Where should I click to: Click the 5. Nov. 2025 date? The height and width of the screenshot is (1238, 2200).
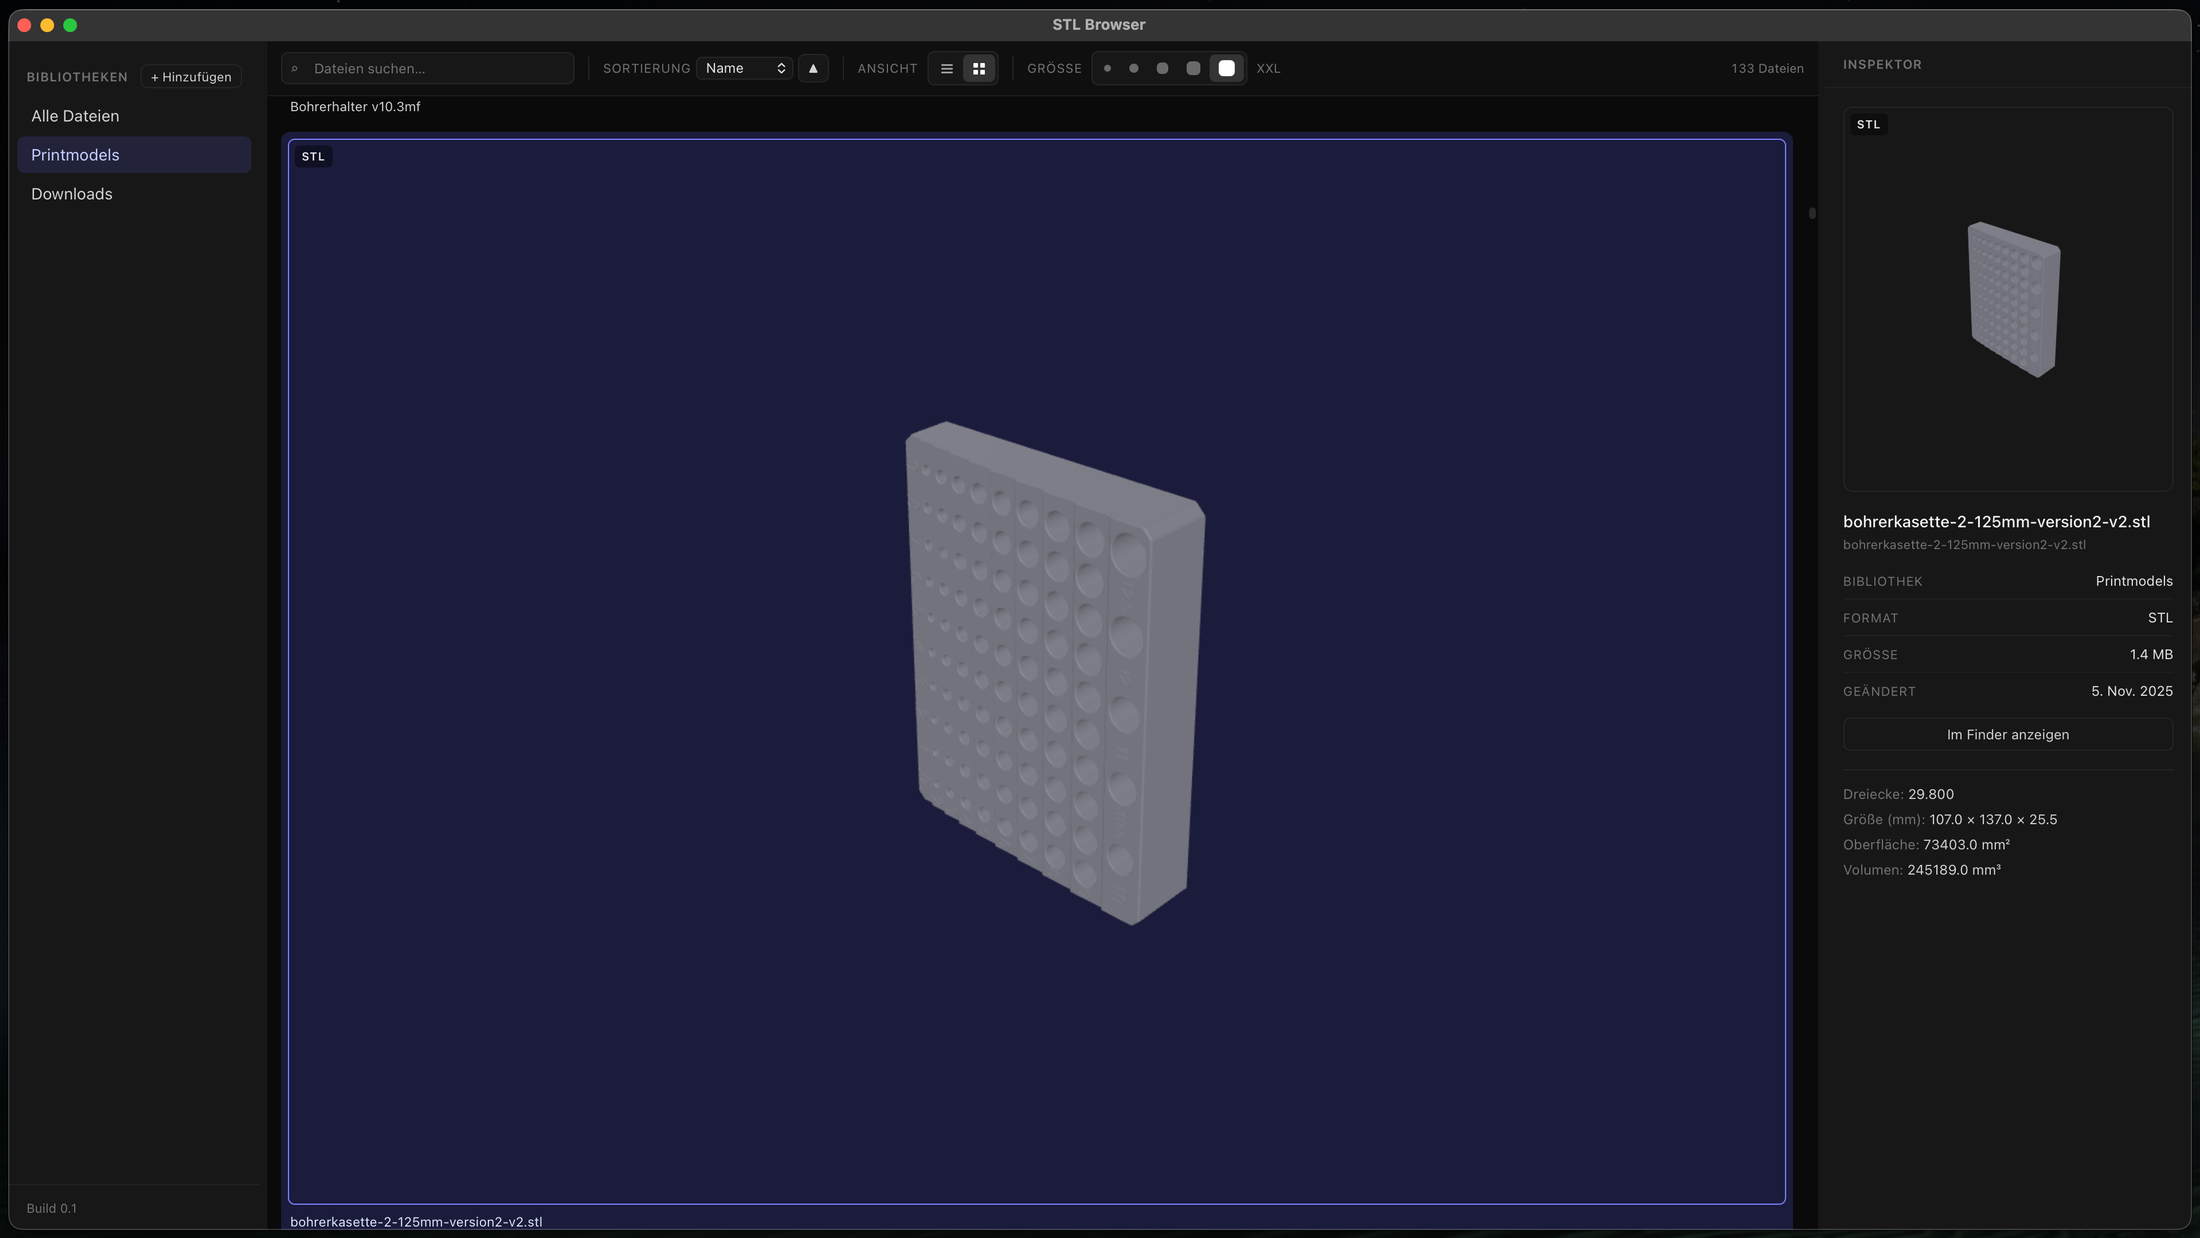pyautogui.click(x=2131, y=692)
